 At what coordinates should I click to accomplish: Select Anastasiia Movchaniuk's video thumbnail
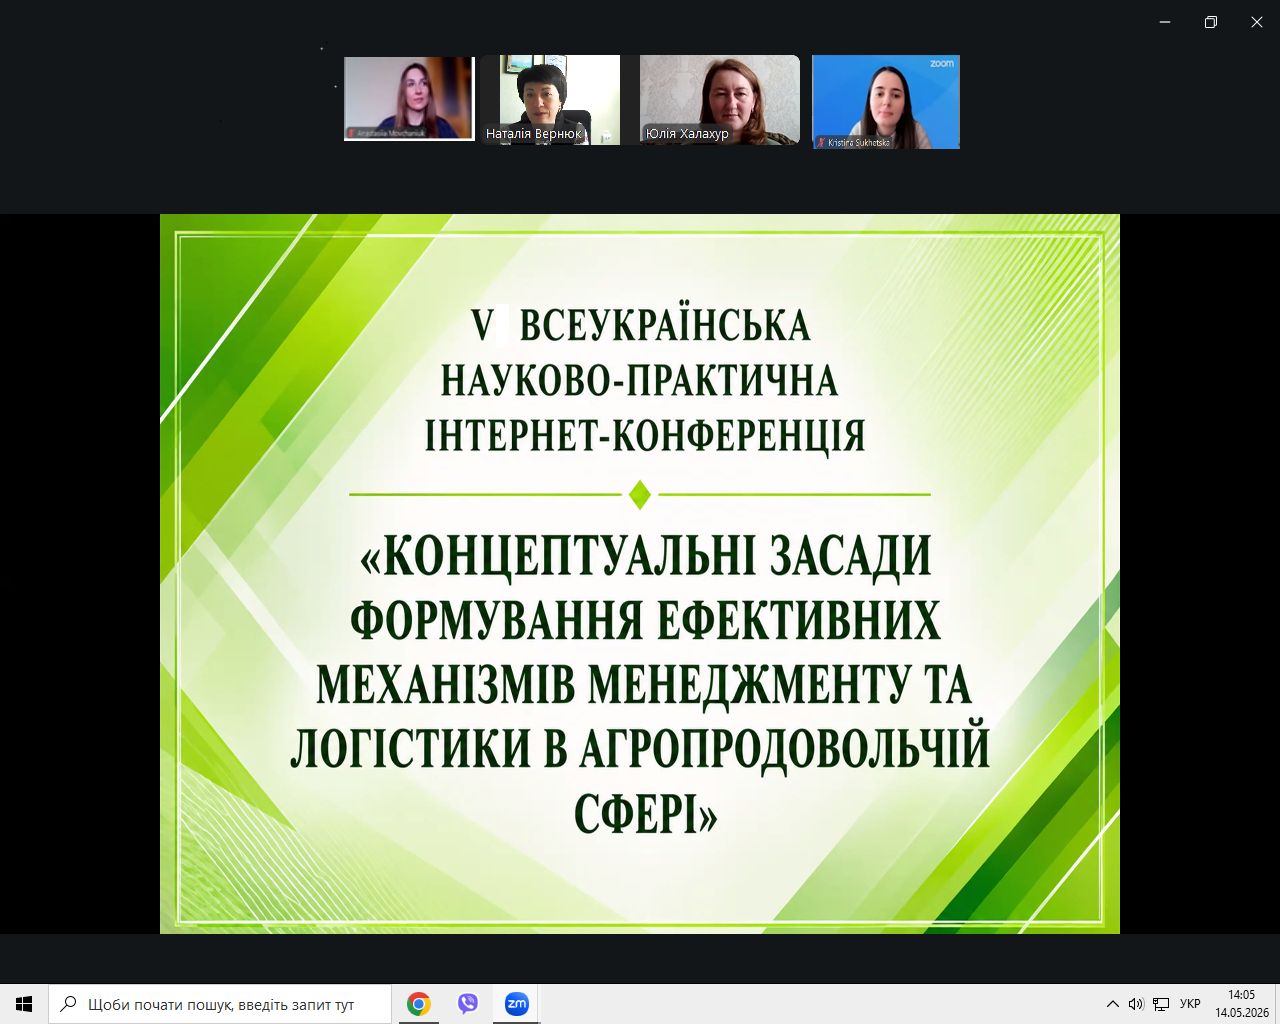pos(408,98)
